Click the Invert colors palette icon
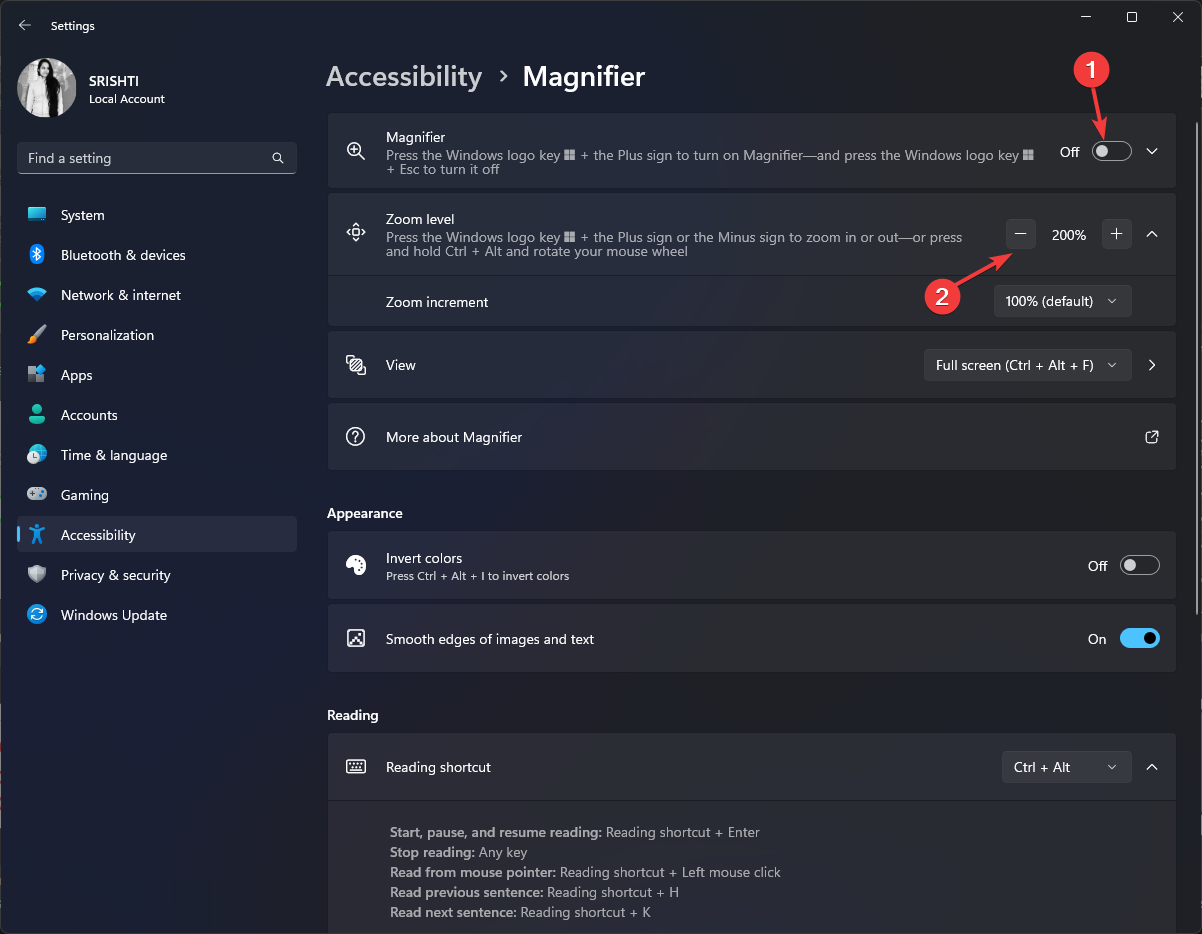 coord(355,566)
